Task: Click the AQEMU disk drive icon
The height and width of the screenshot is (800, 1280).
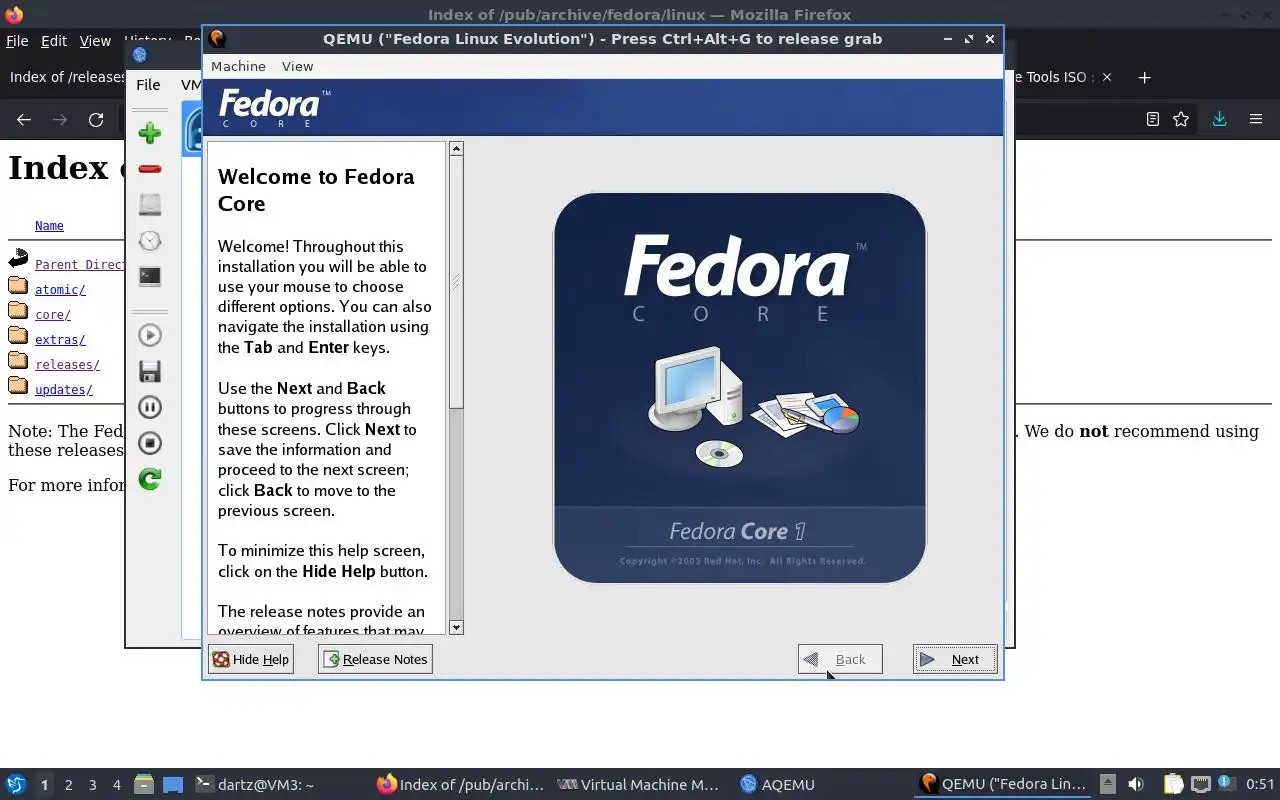Action: 150,205
